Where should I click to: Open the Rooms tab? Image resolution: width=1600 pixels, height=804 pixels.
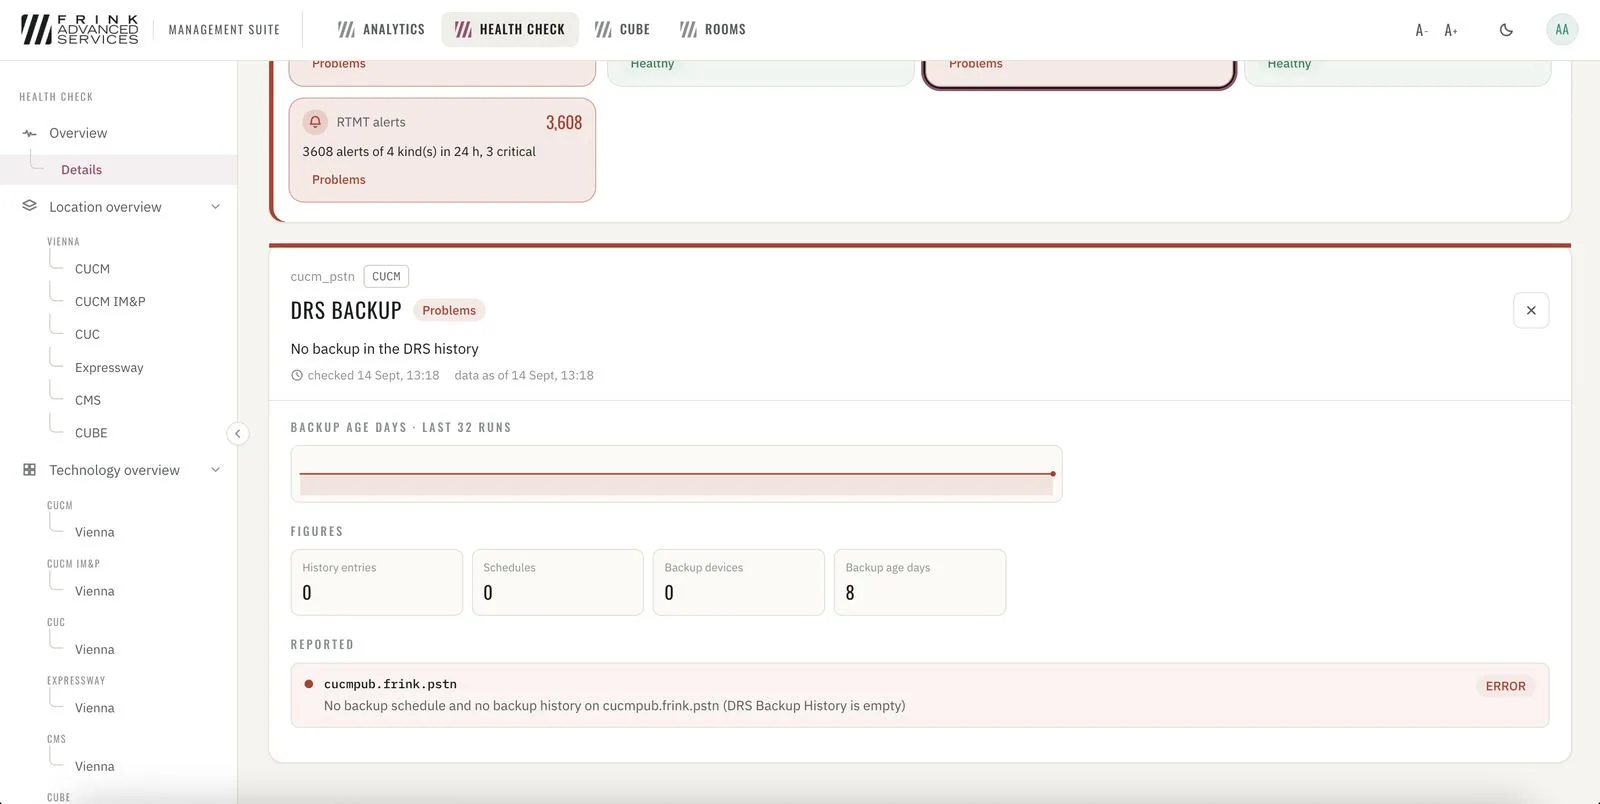(x=713, y=30)
